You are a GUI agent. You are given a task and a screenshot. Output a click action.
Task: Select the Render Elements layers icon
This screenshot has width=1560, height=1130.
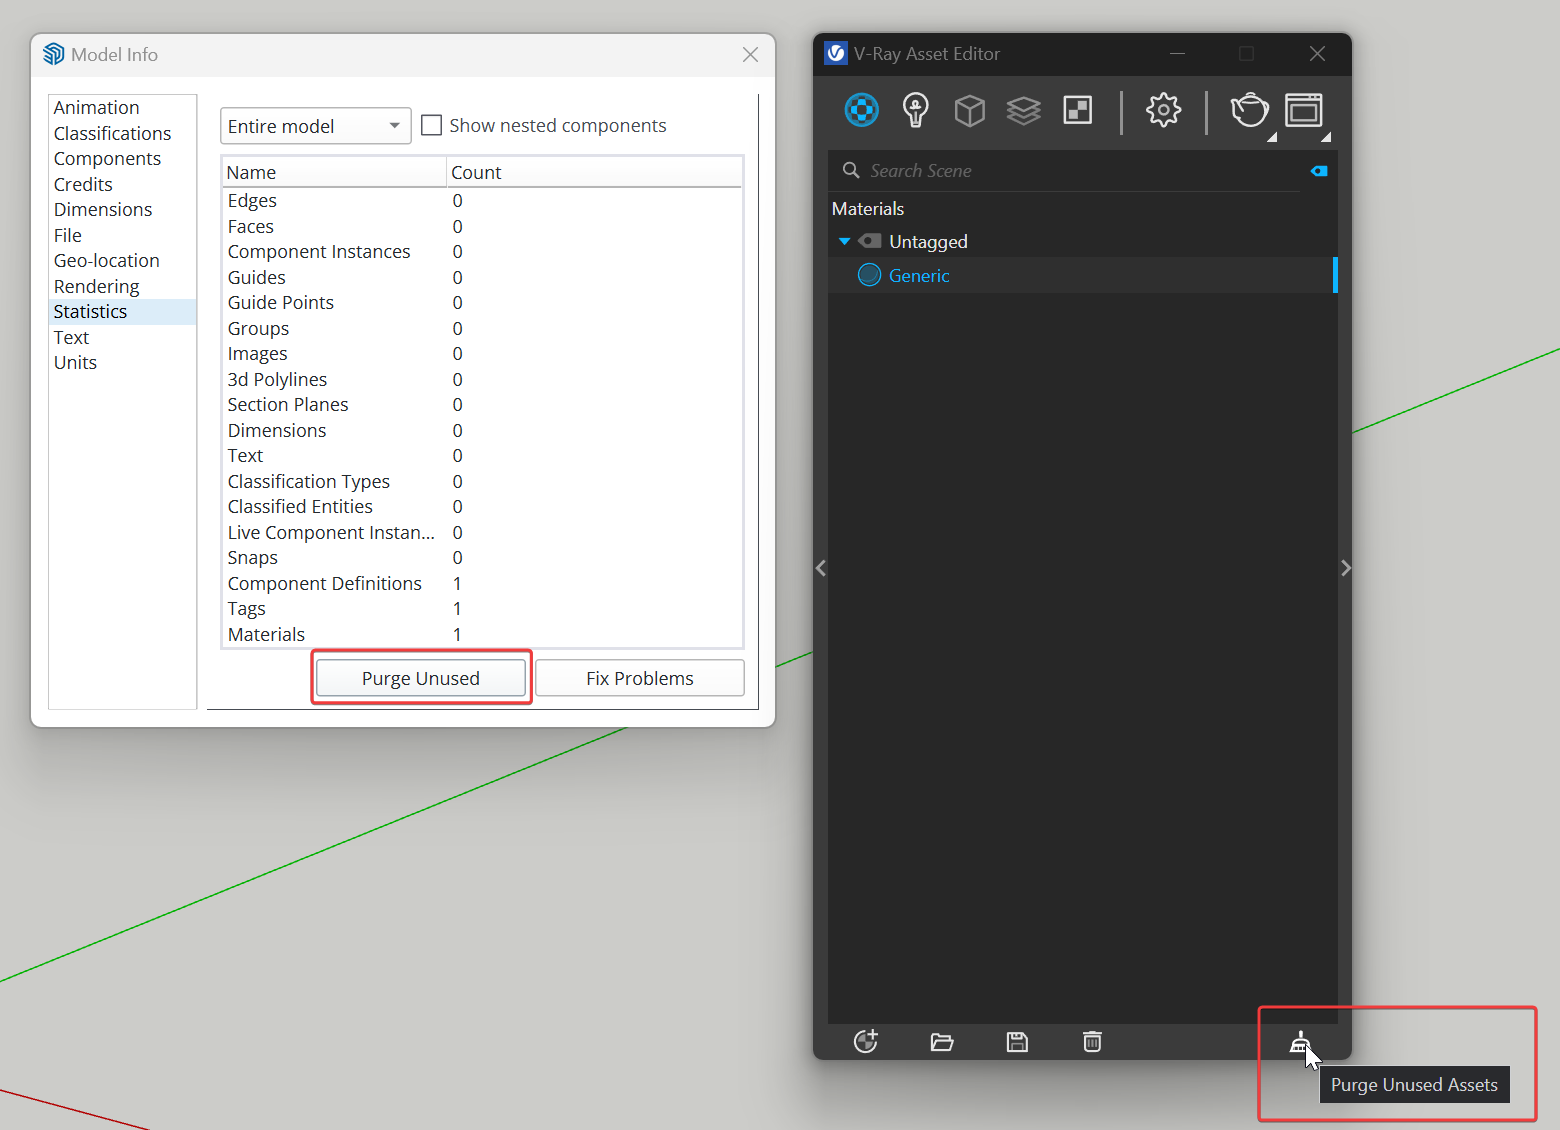pos(1023,110)
